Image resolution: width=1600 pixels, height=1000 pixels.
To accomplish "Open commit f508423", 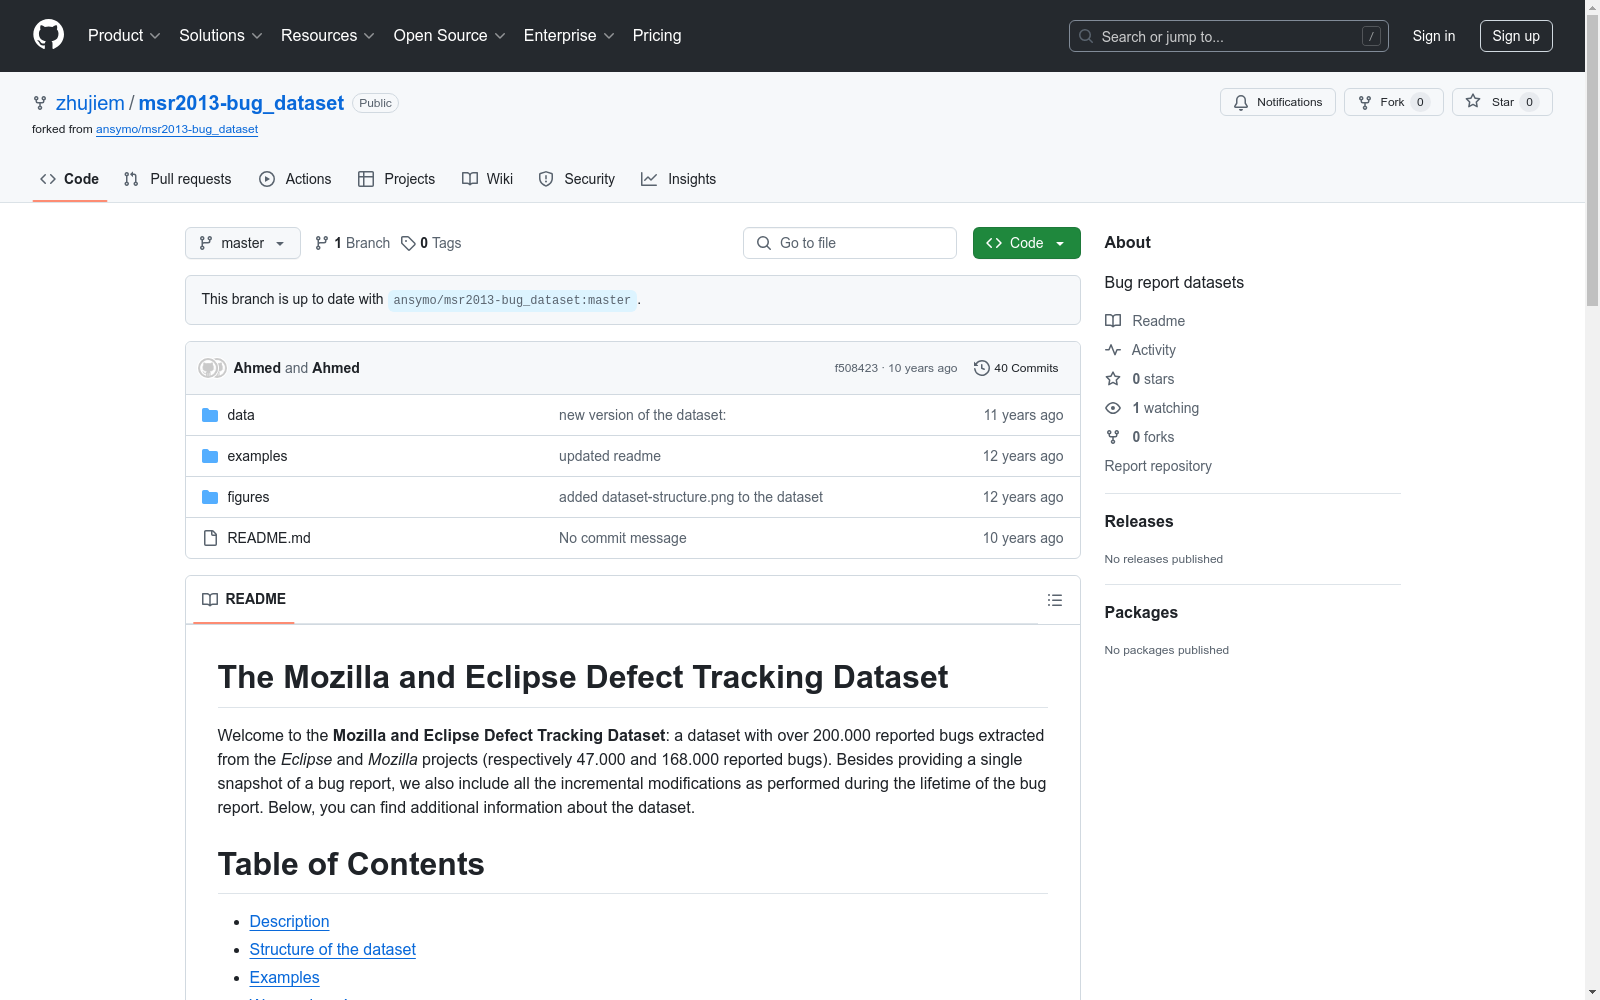I will (856, 368).
